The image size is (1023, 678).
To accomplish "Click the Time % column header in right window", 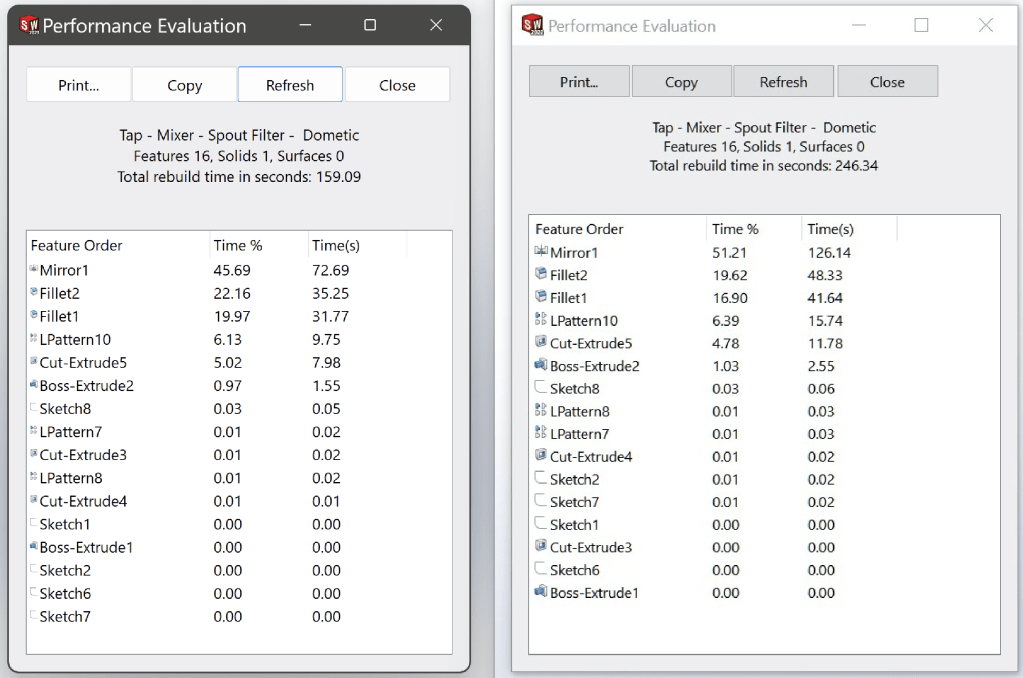I will click(x=735, y=229).
